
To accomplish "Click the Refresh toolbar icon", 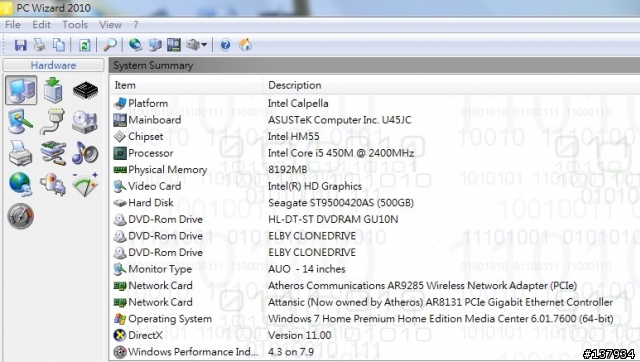I will 84,45.
